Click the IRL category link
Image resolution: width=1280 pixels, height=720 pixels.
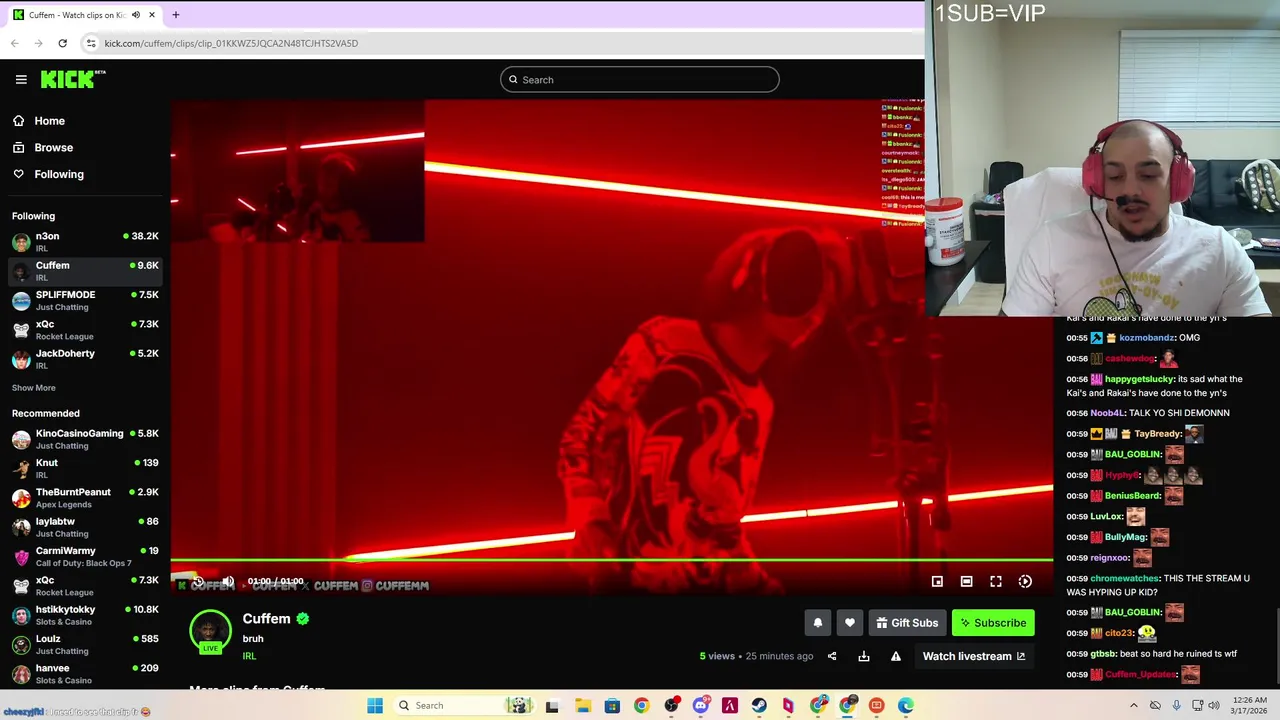tap(249, 656)
